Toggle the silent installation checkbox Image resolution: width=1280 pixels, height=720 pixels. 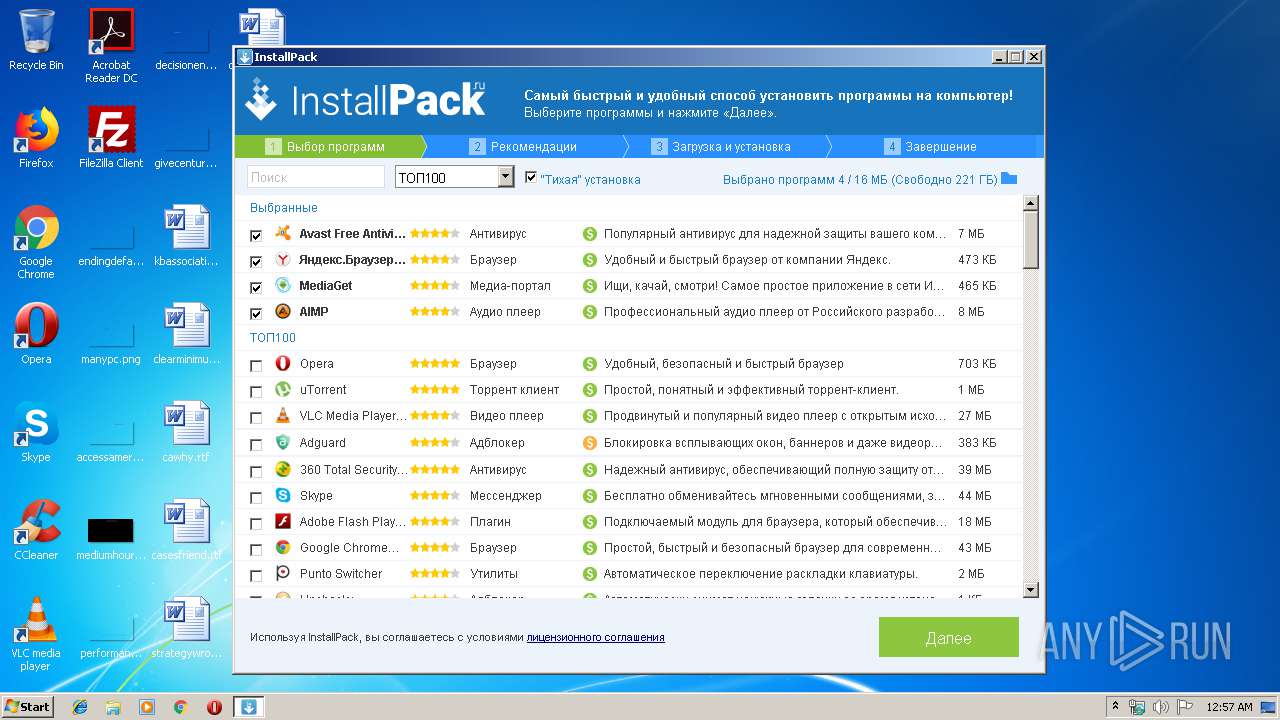click(531, 177)
